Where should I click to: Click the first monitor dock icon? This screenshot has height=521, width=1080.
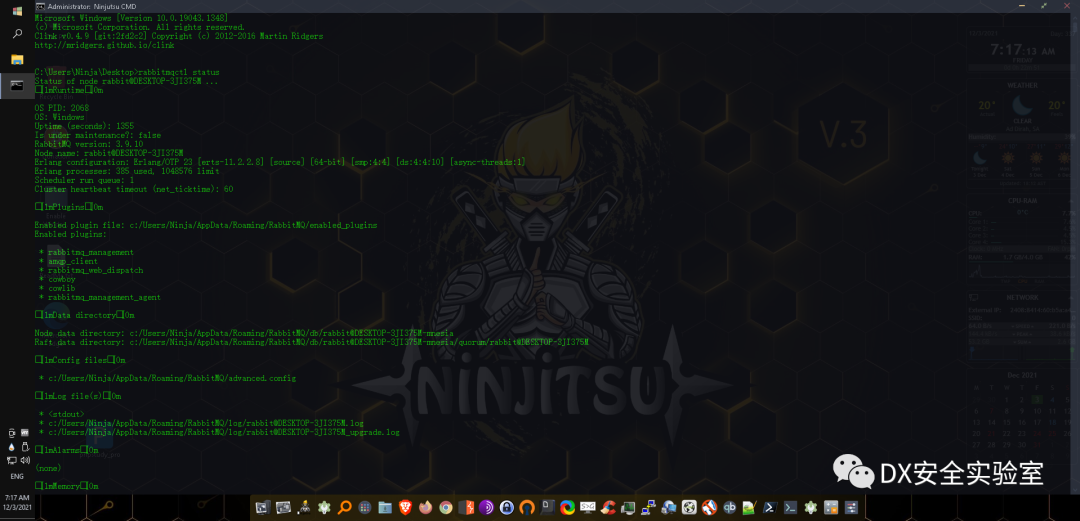point(263,508)
